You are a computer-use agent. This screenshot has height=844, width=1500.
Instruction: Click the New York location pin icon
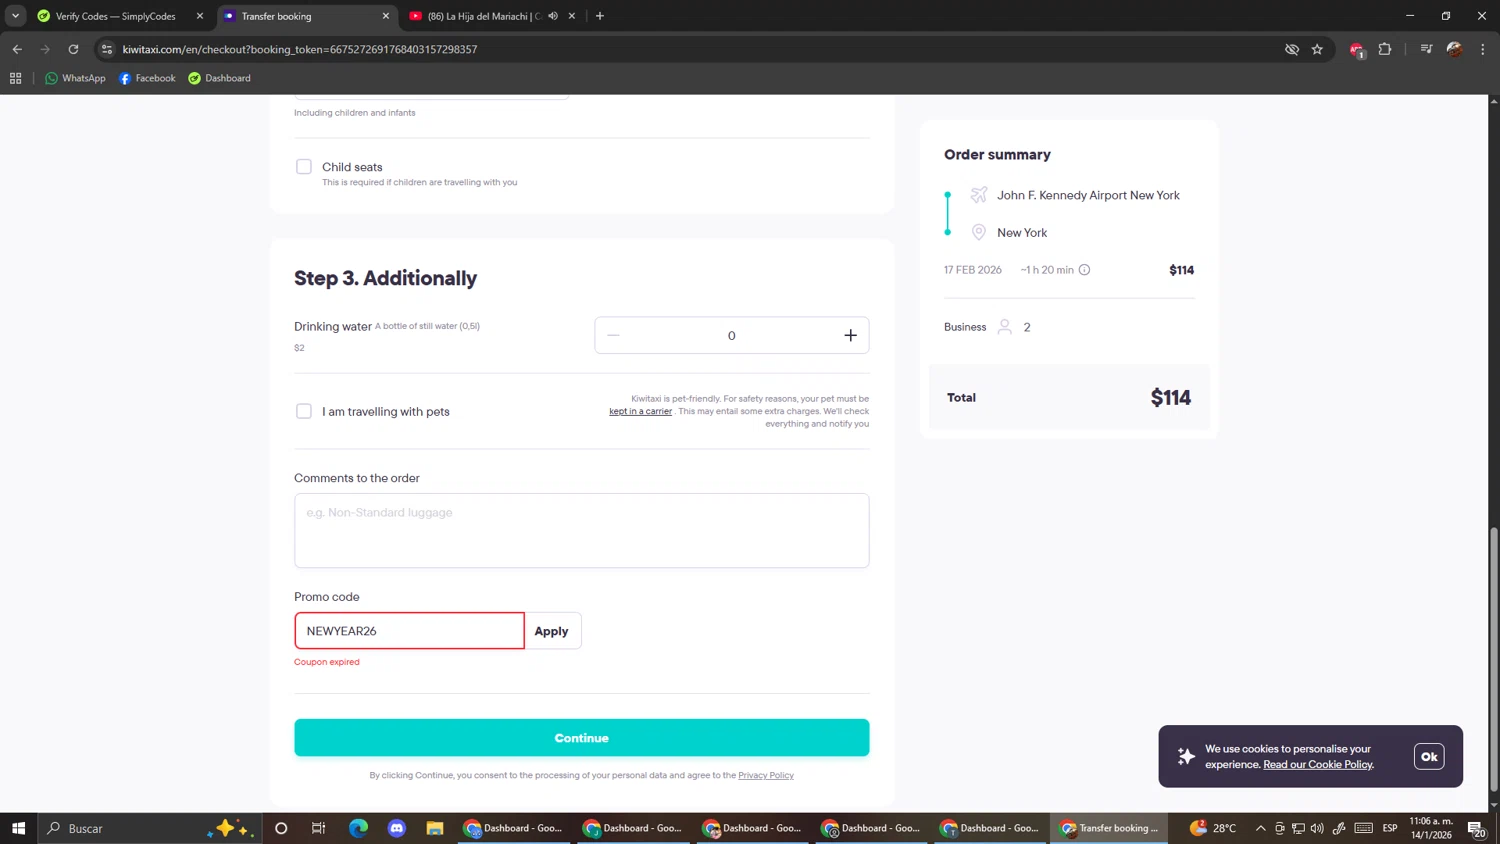point(979,232)
